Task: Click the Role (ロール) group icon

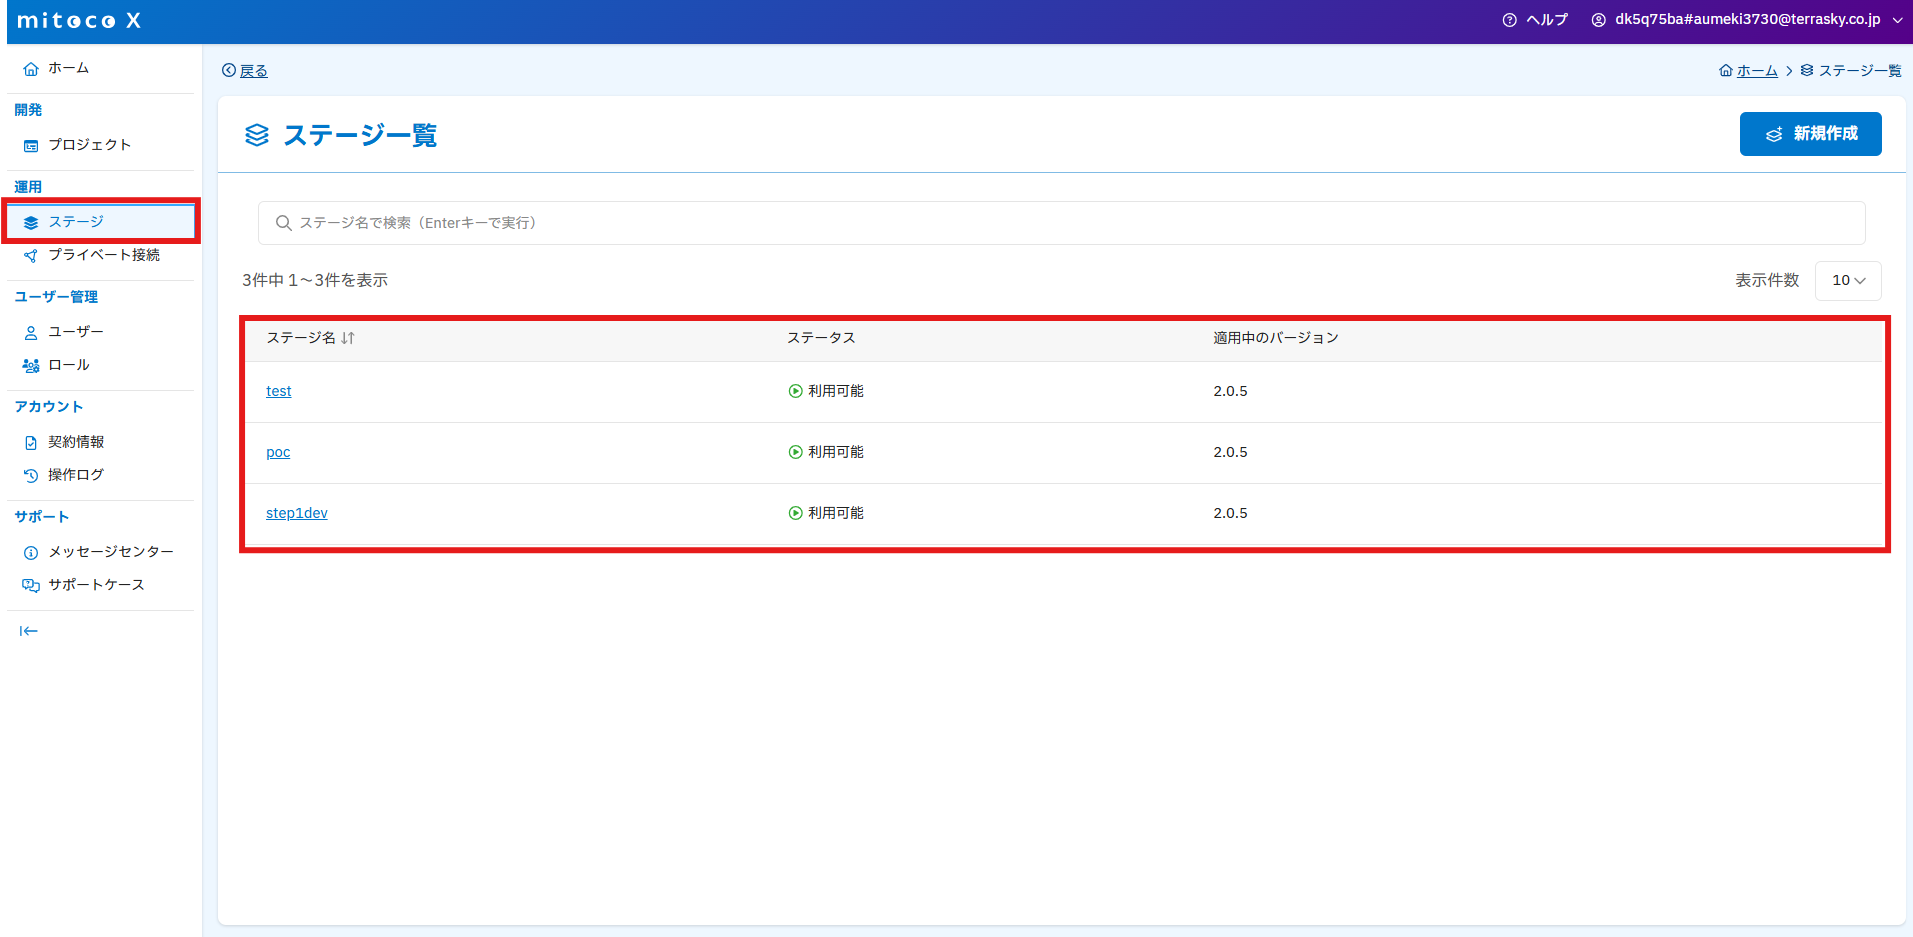Action: point(31,366)
